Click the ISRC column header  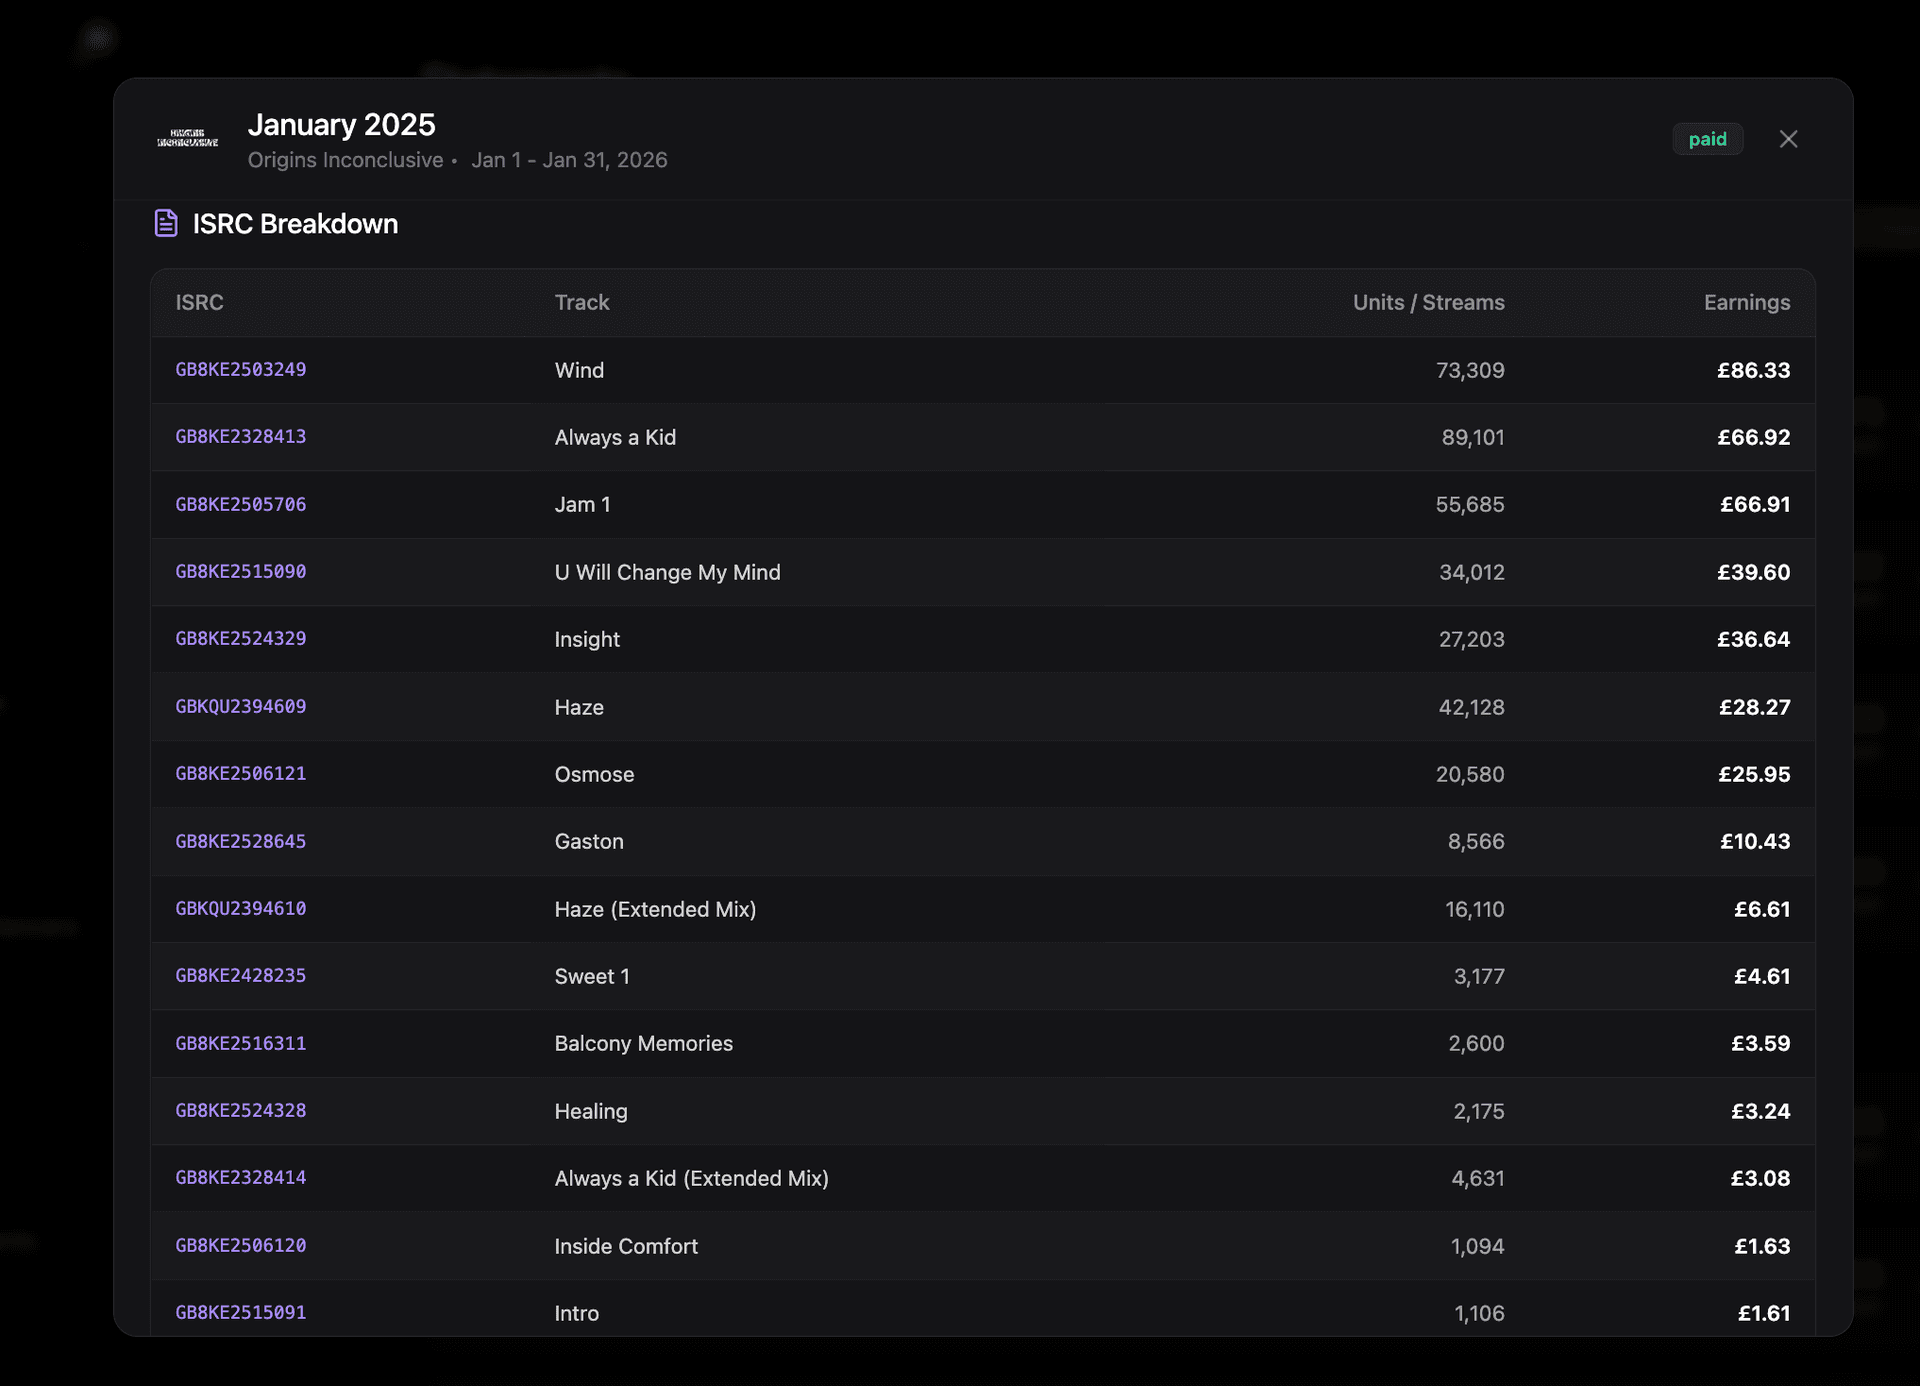(x=199, y=302)
